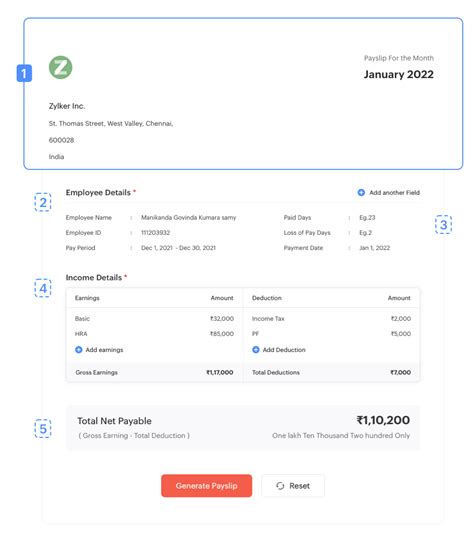Viewport: 474px width, 536px height.
Task: Edit Basic earnings amount ₹32,000
Action: pos(222,319)
